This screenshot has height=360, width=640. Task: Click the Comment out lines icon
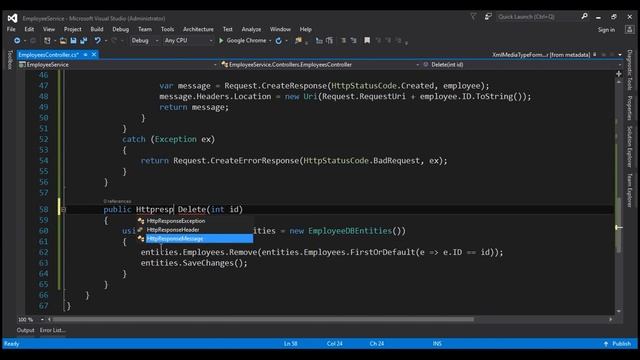[319, 40]
